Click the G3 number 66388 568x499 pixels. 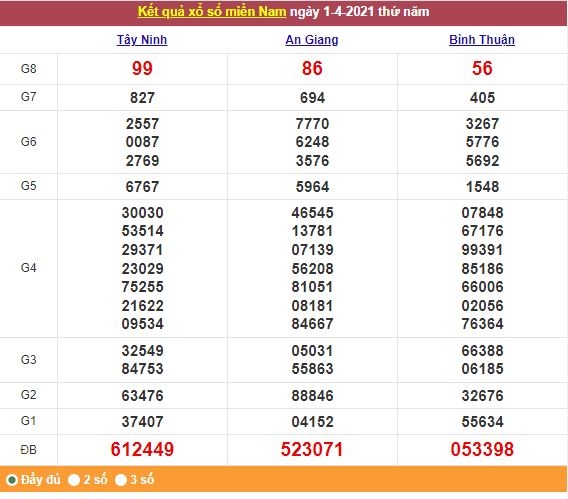tap(482, 351)
